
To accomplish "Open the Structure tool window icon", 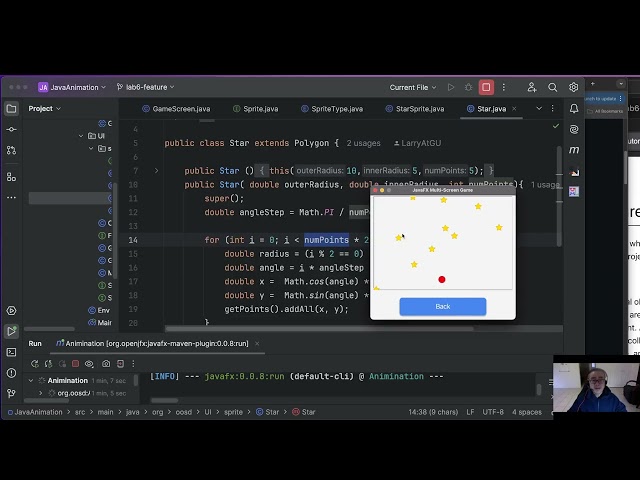I will 11,177.
